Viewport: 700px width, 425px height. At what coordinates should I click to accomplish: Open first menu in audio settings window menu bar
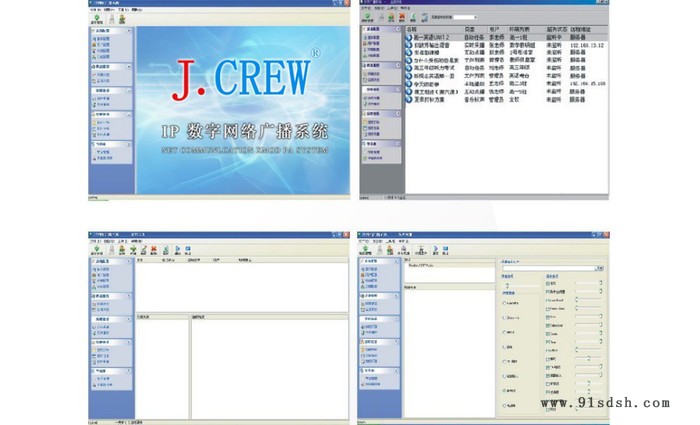tap(363, 242)
